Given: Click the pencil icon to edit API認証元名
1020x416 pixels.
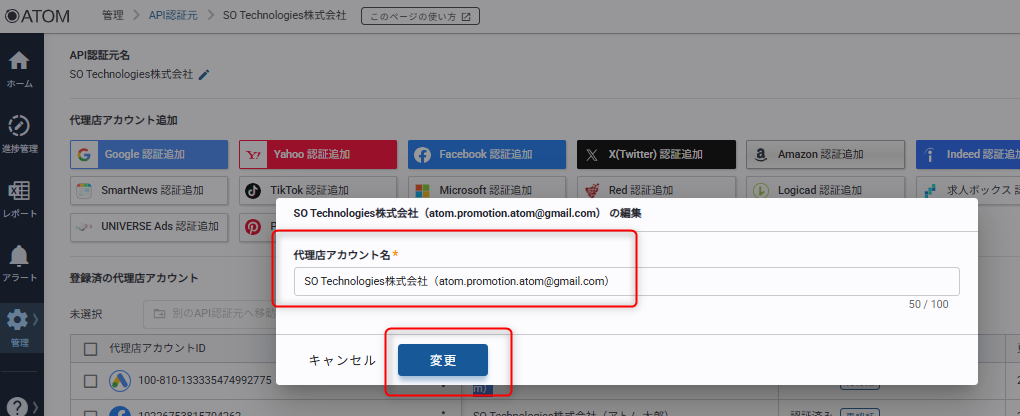Looking at the screenshot, I should click(x=204, y=74).
